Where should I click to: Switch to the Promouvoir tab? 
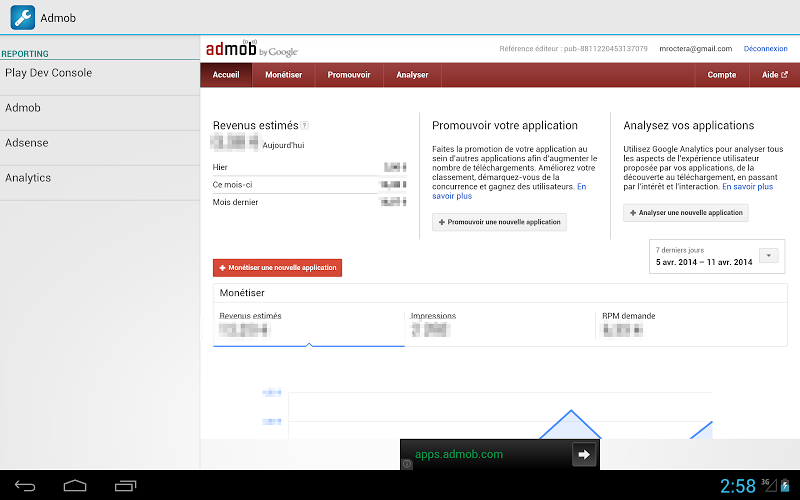pos(349,75)
